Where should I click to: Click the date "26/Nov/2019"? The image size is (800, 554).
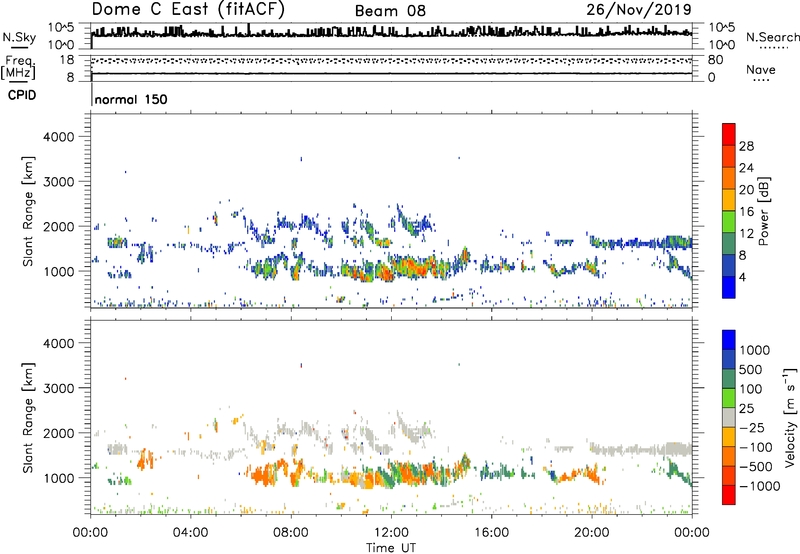click(639, 10)
